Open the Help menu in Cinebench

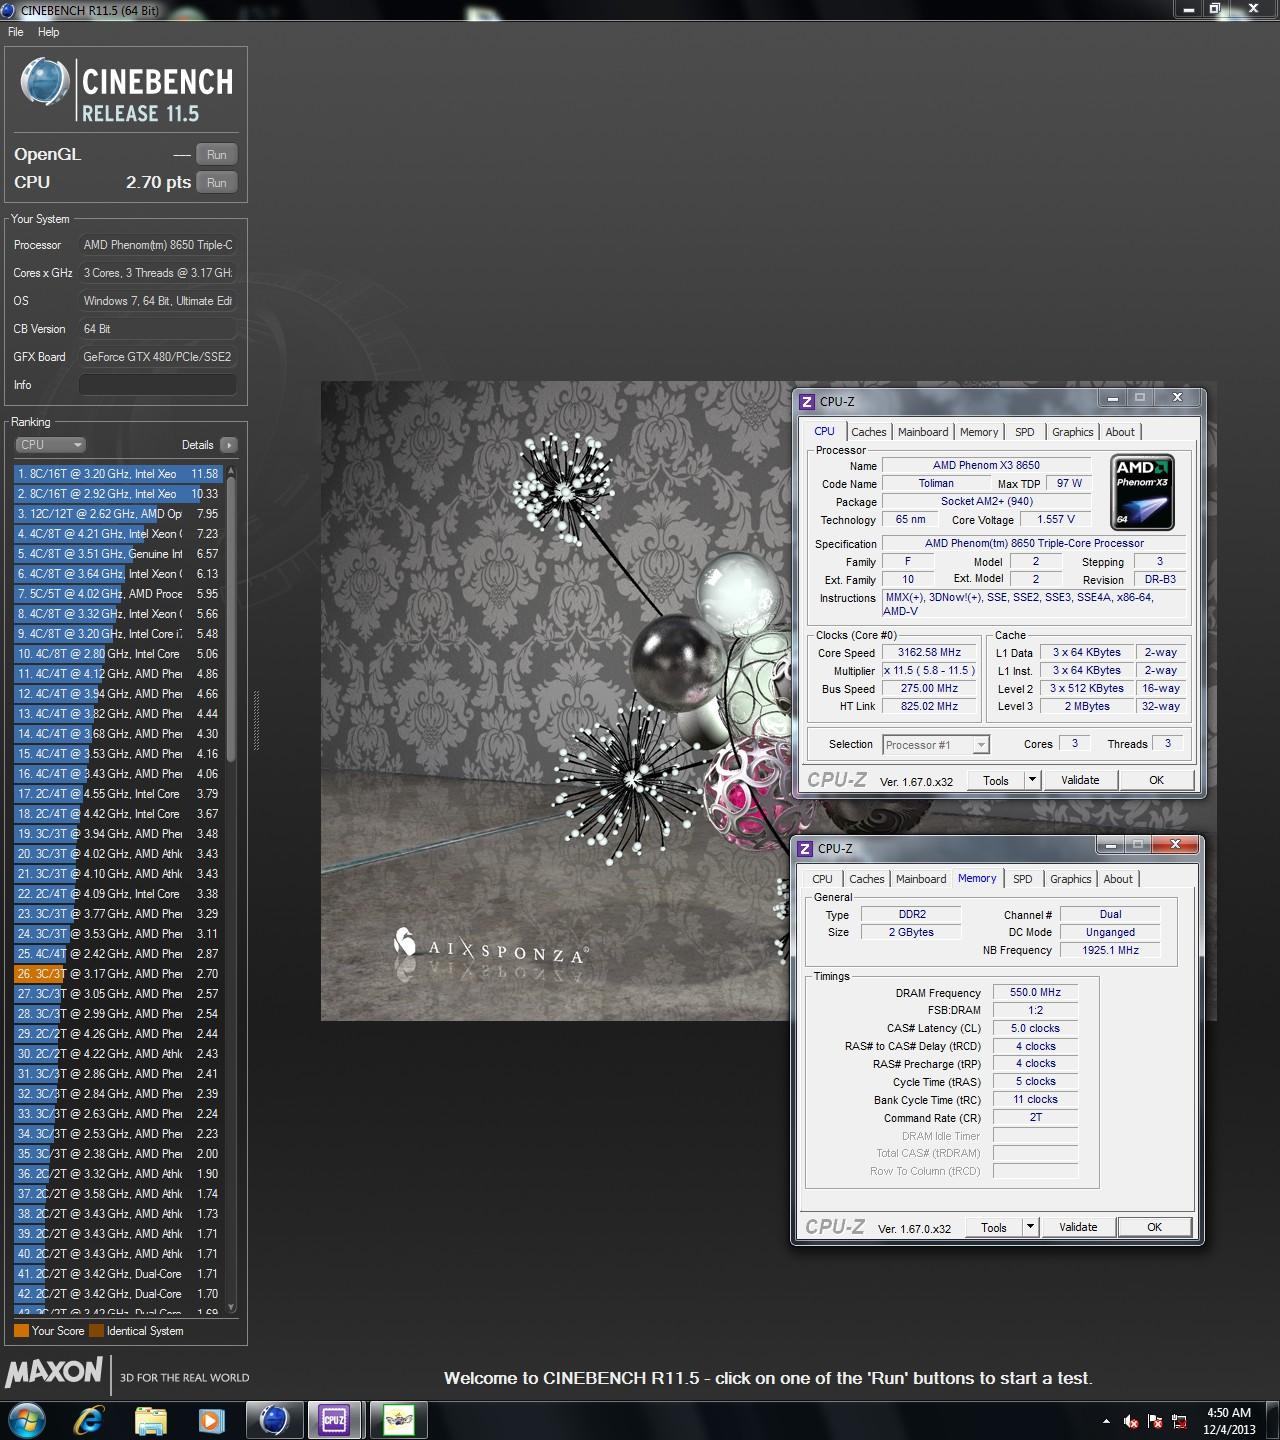tap(49, 32)
